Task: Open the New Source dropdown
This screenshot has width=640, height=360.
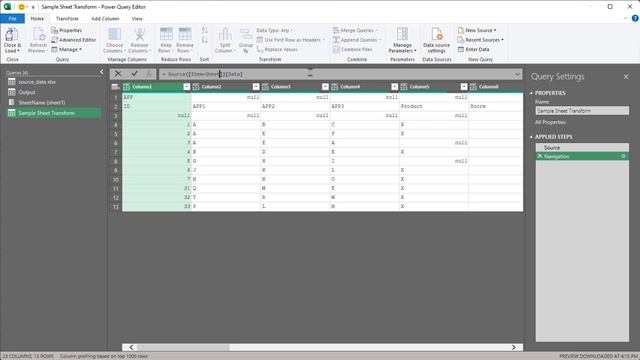Action: (x=477, y=31)
